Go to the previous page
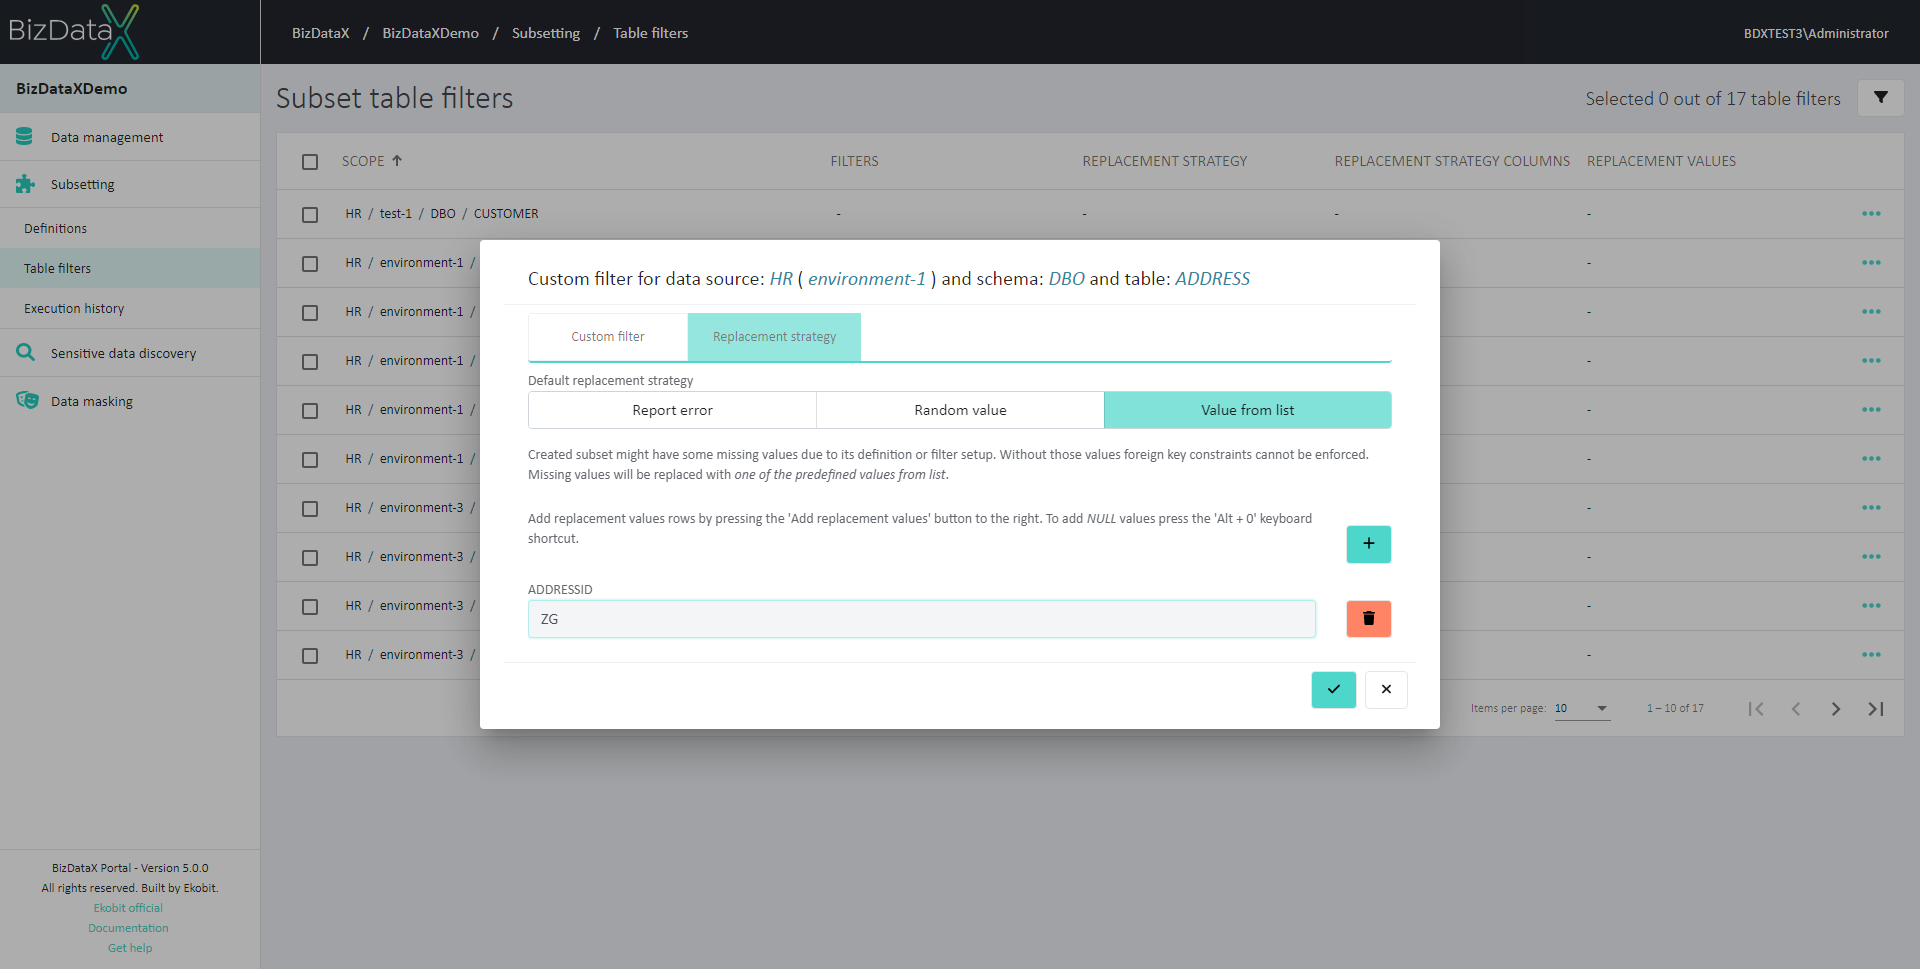Image resolution: width=1920 pixels, height=969 pixels. pyautogui.click(x=1796, y=708)
